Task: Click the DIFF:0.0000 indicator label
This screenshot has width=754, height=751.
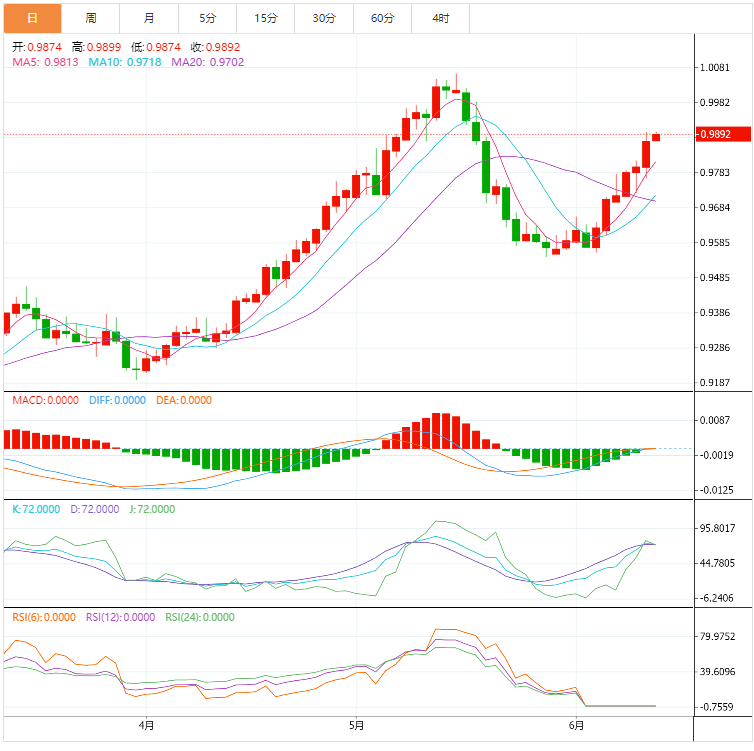Action: tap(117, 401)
